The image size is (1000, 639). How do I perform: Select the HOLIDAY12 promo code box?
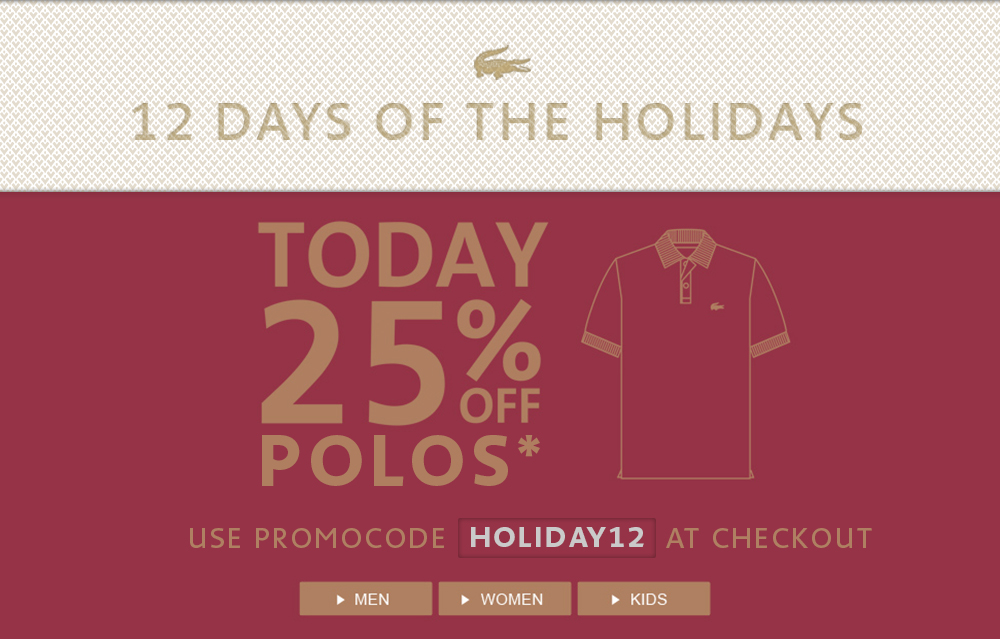[x=557, y=537]
